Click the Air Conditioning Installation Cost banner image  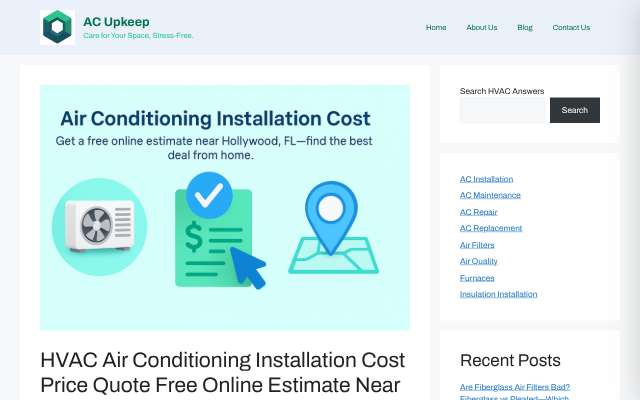(x=224, y=207)
